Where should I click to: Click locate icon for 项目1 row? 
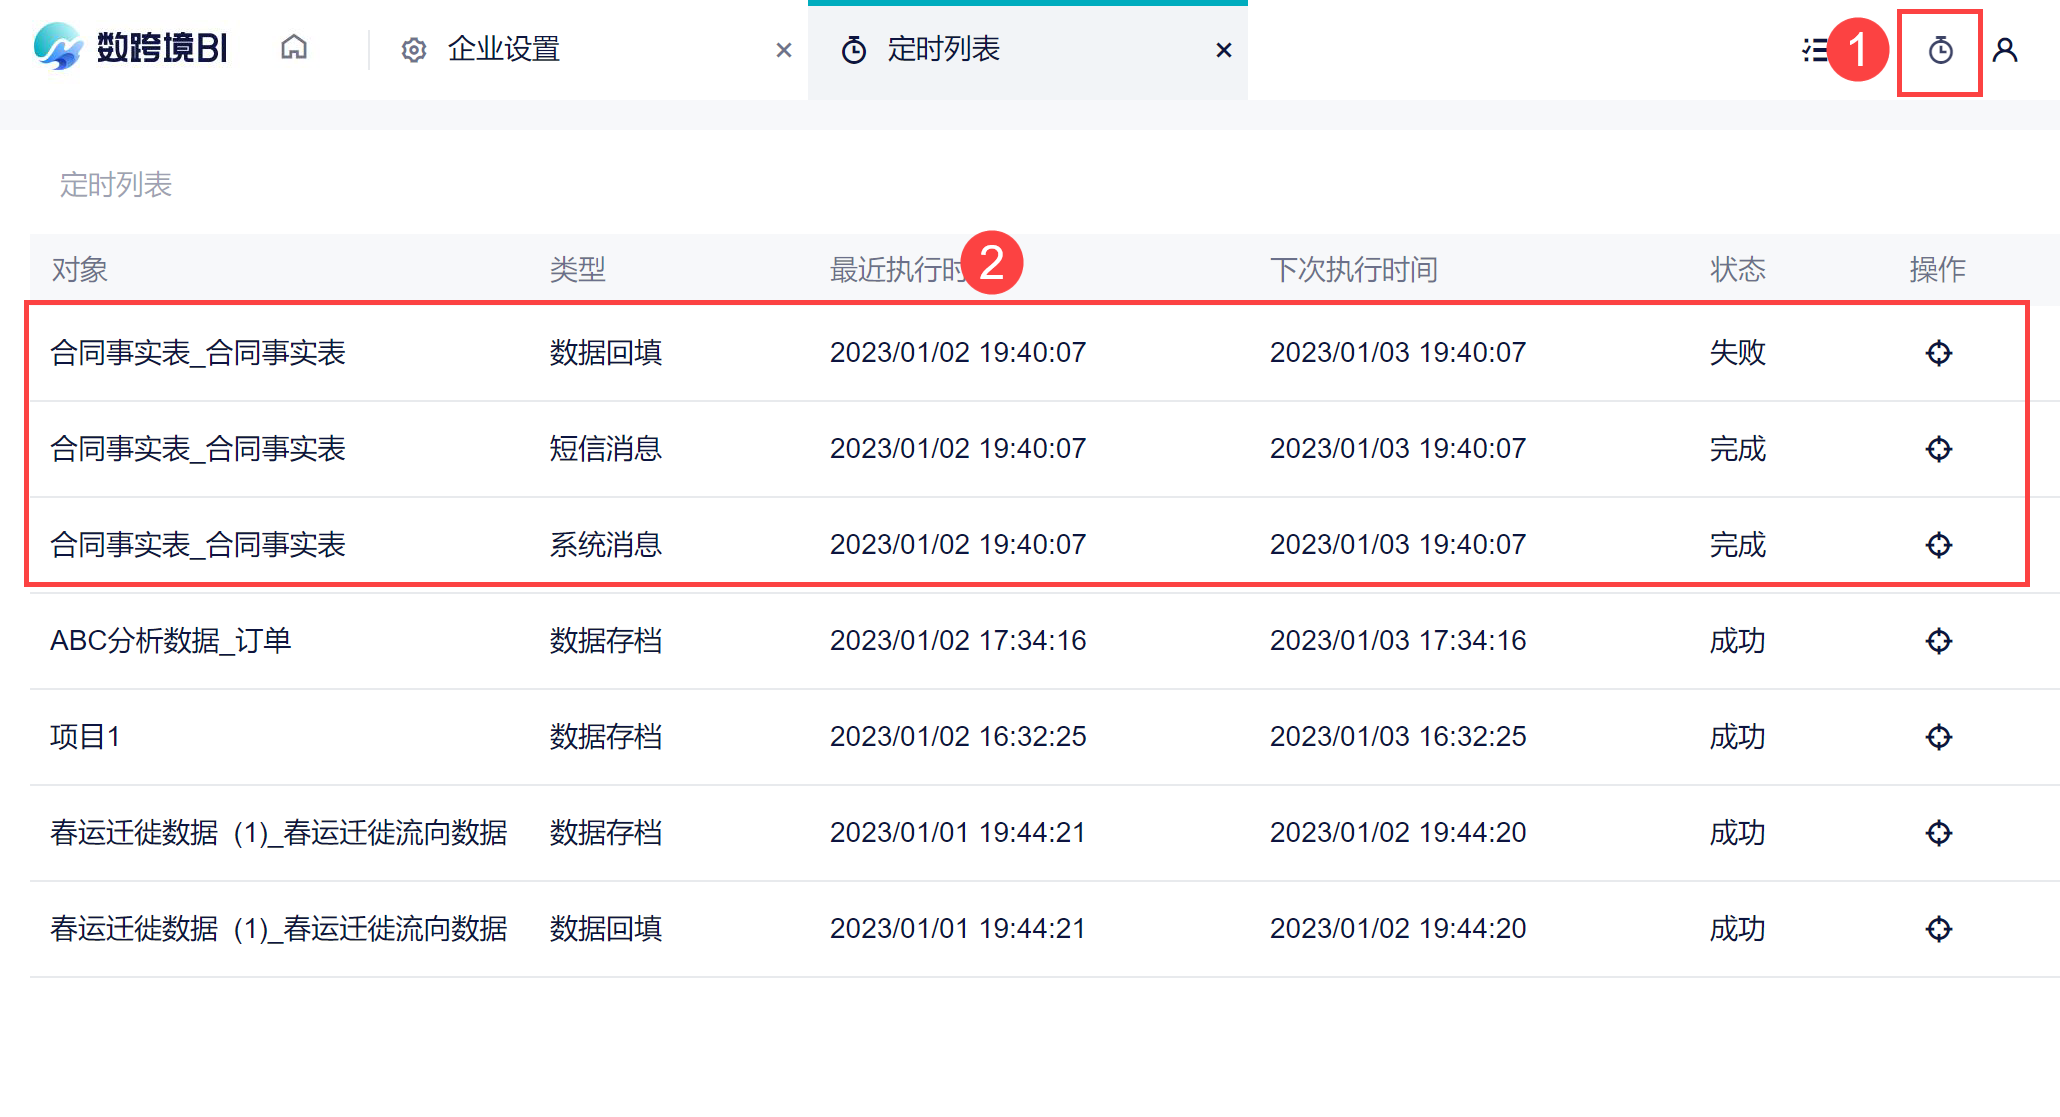(x=1938, y=737)
